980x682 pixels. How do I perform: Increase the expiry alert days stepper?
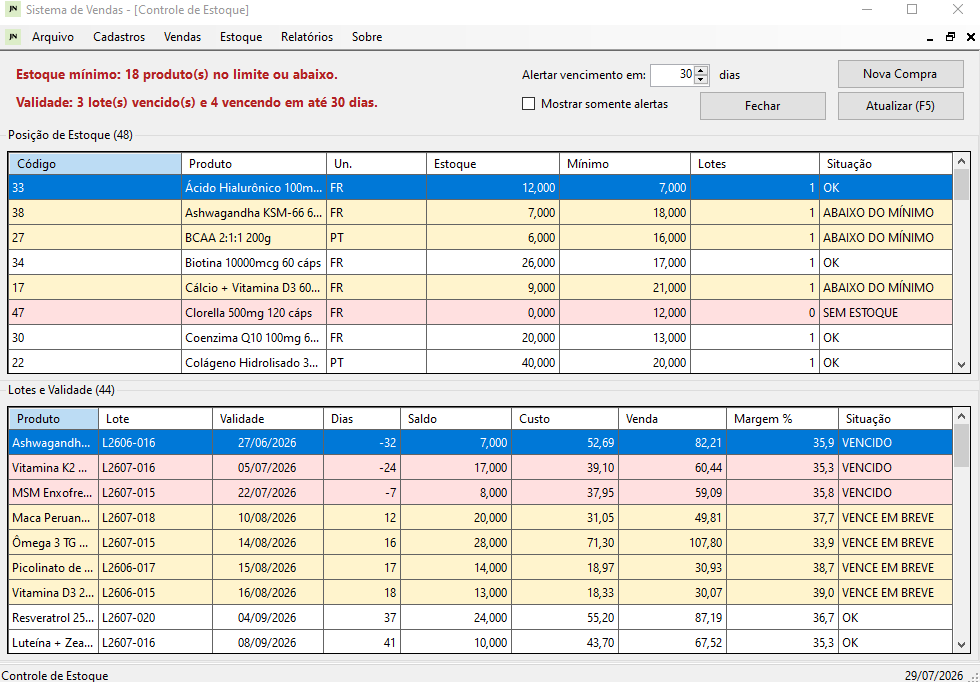(x=701, y=71)
